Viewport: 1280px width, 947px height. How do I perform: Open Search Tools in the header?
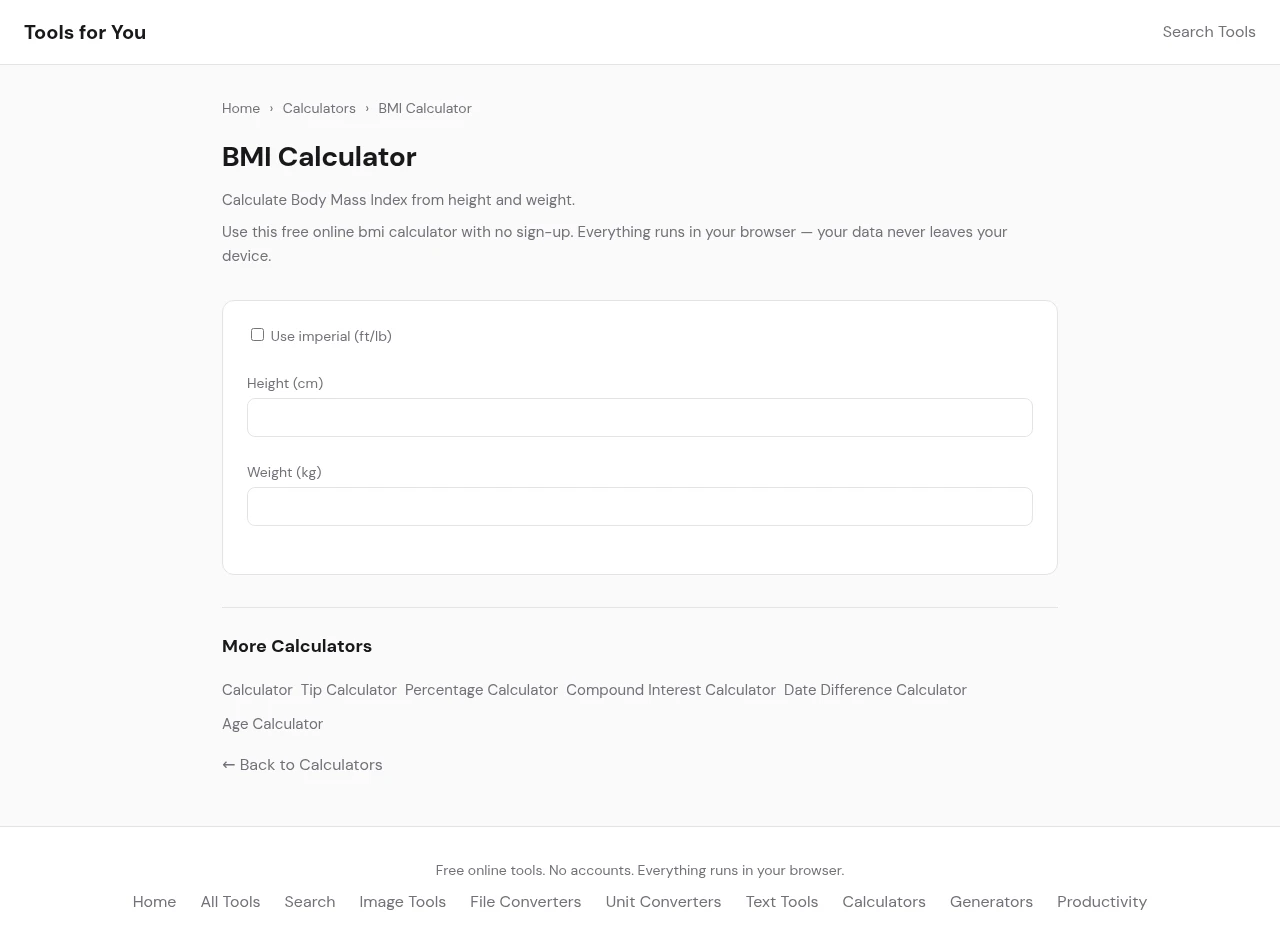coord(1208,32)
